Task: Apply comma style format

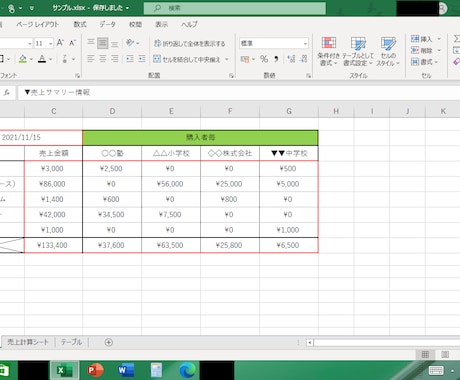Action: coord(276,59)
